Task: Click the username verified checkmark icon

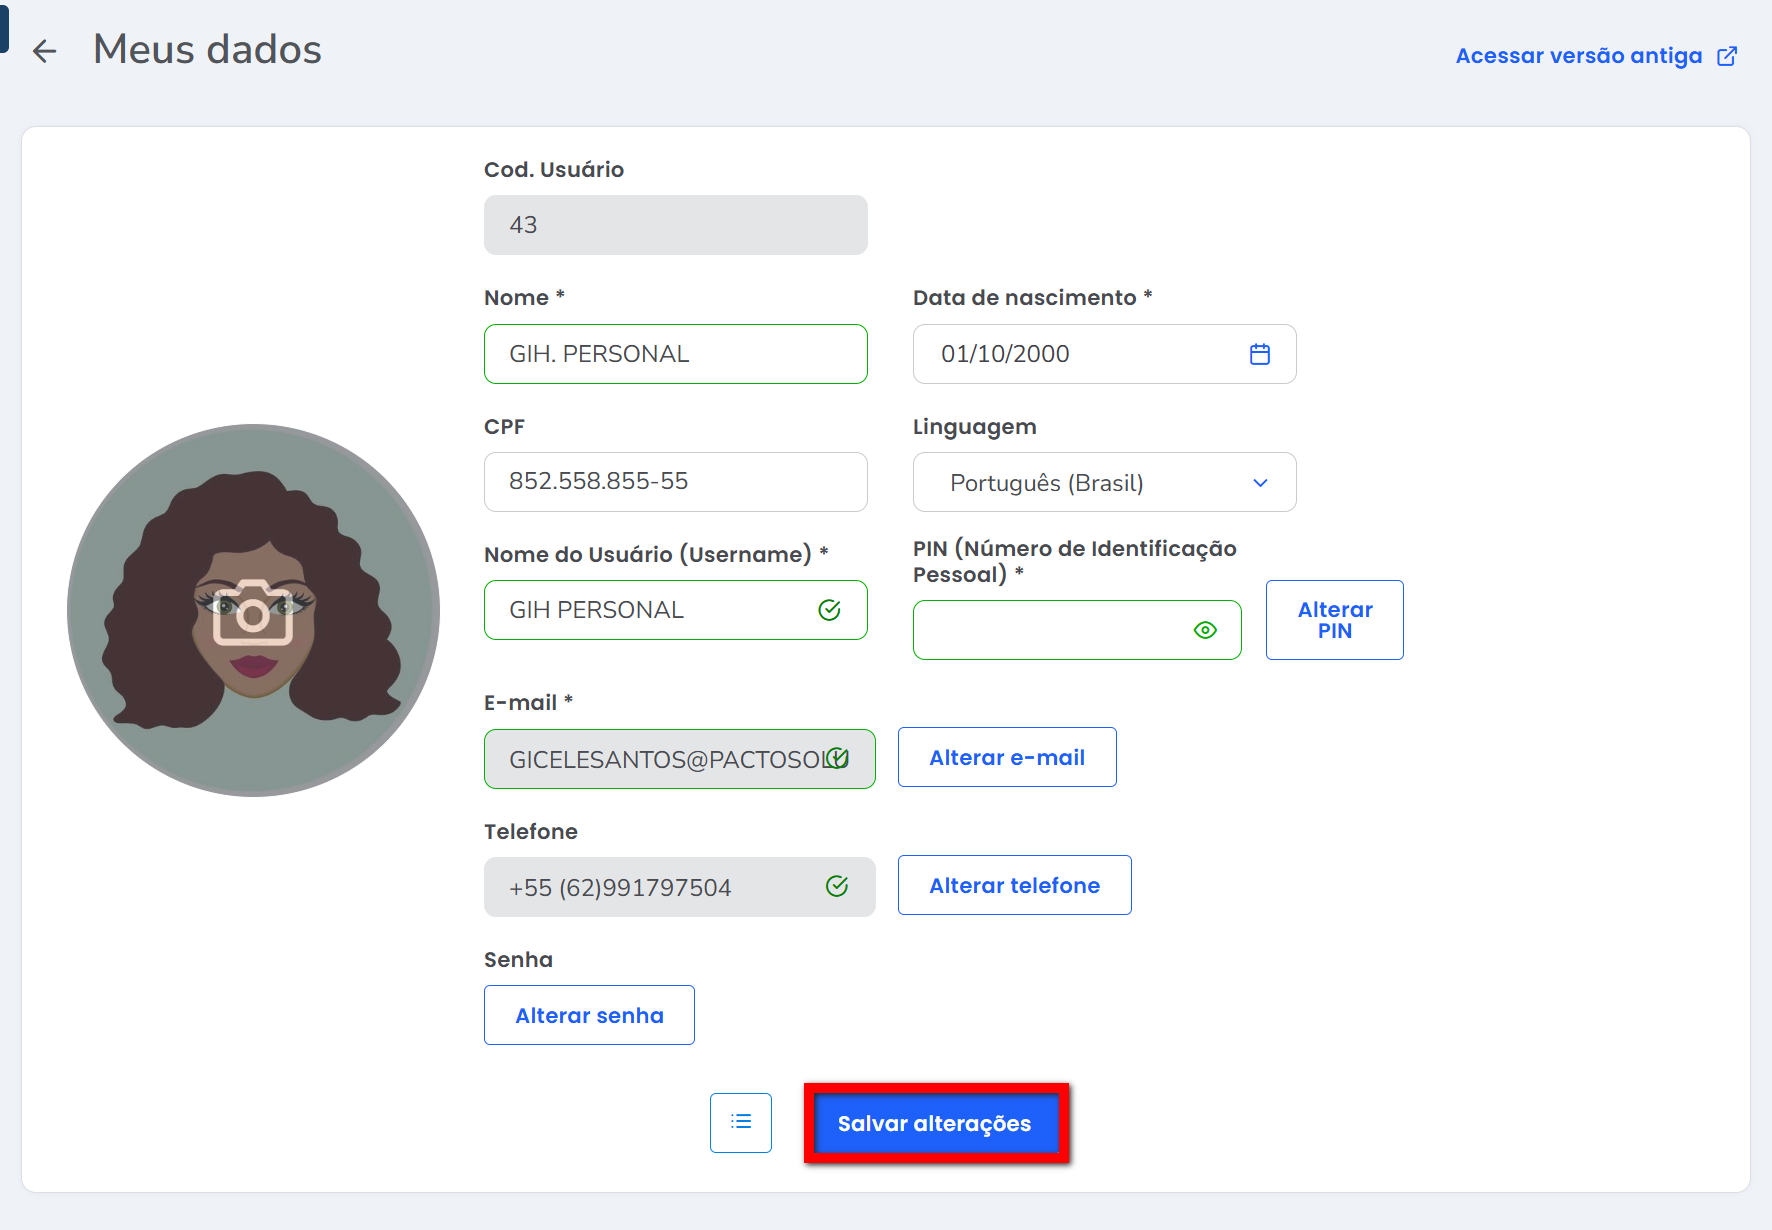Action: [x=829, y=610]
